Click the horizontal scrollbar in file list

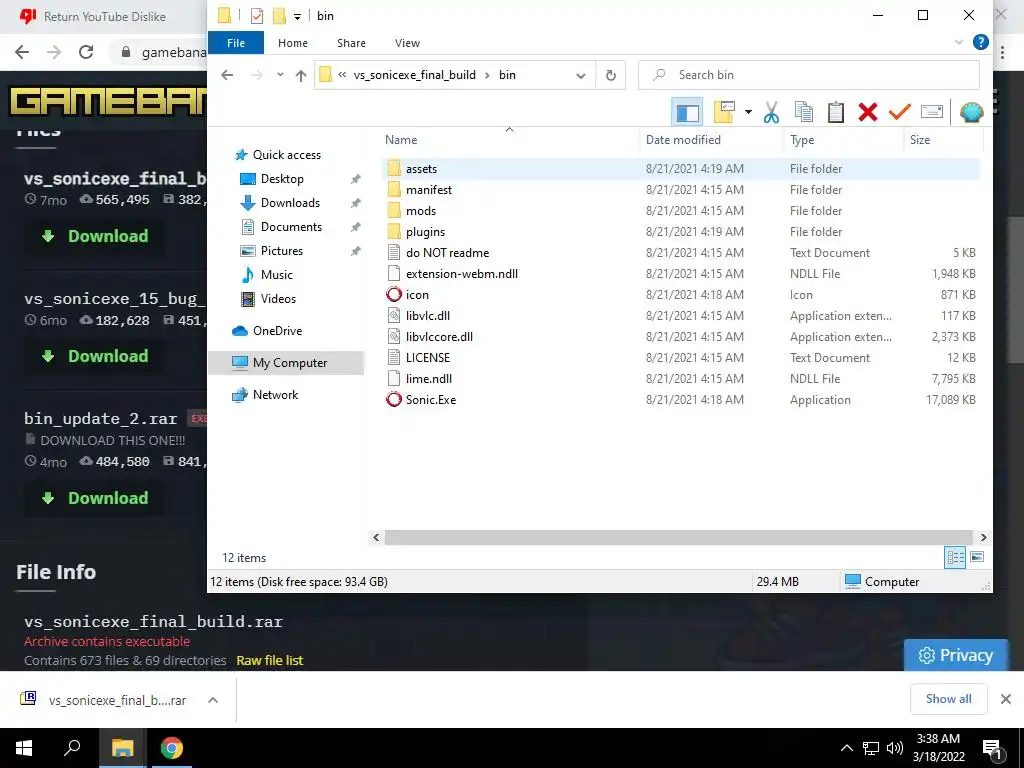click(x=679, y=537)
